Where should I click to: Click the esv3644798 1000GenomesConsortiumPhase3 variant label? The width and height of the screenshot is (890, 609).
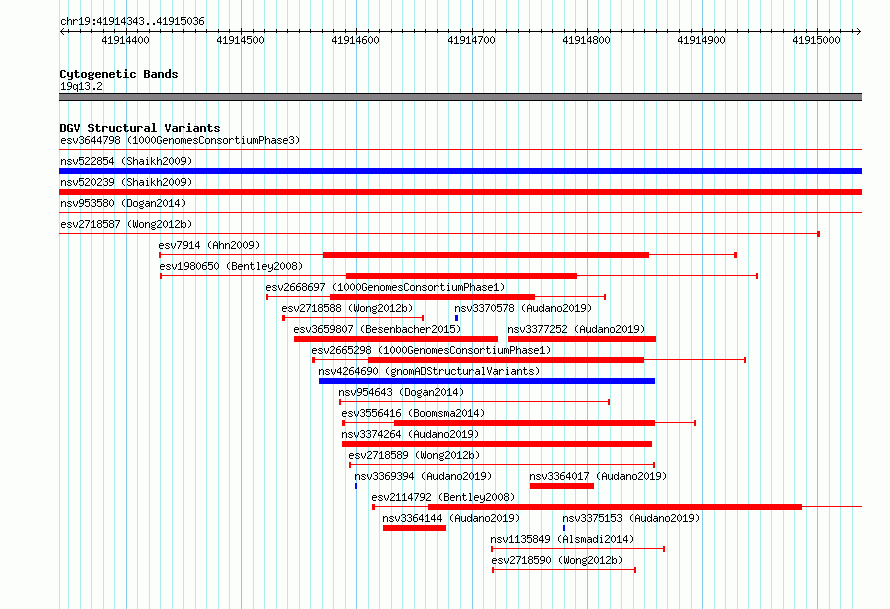180,140
